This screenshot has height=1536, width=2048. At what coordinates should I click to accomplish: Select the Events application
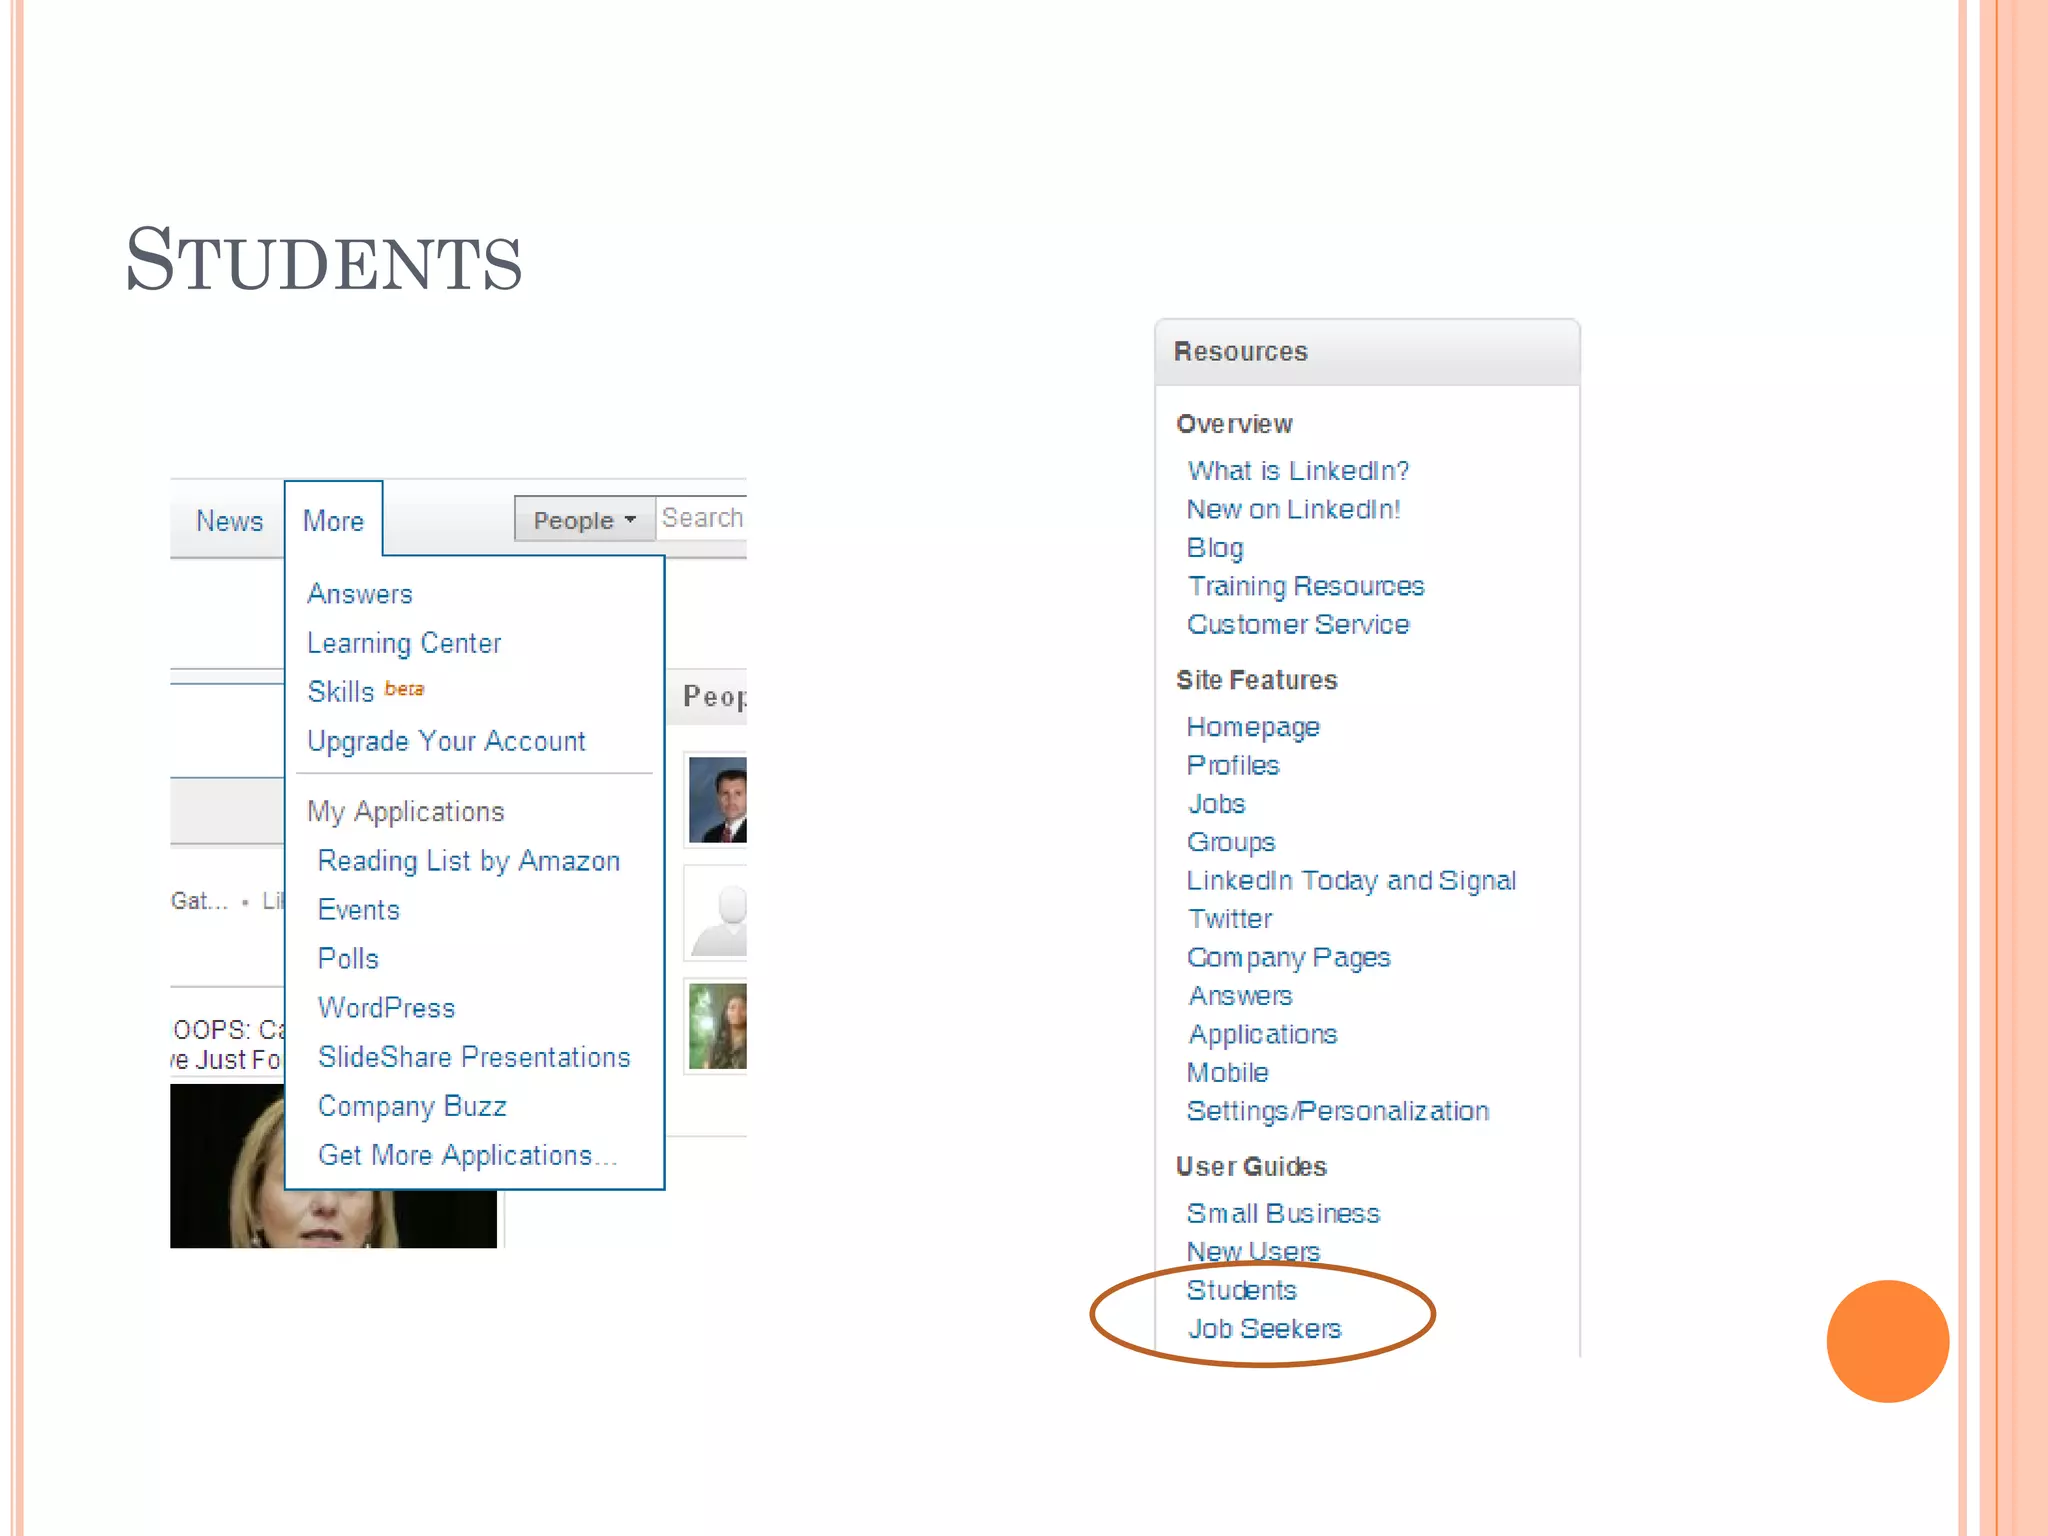coord(358,910)
